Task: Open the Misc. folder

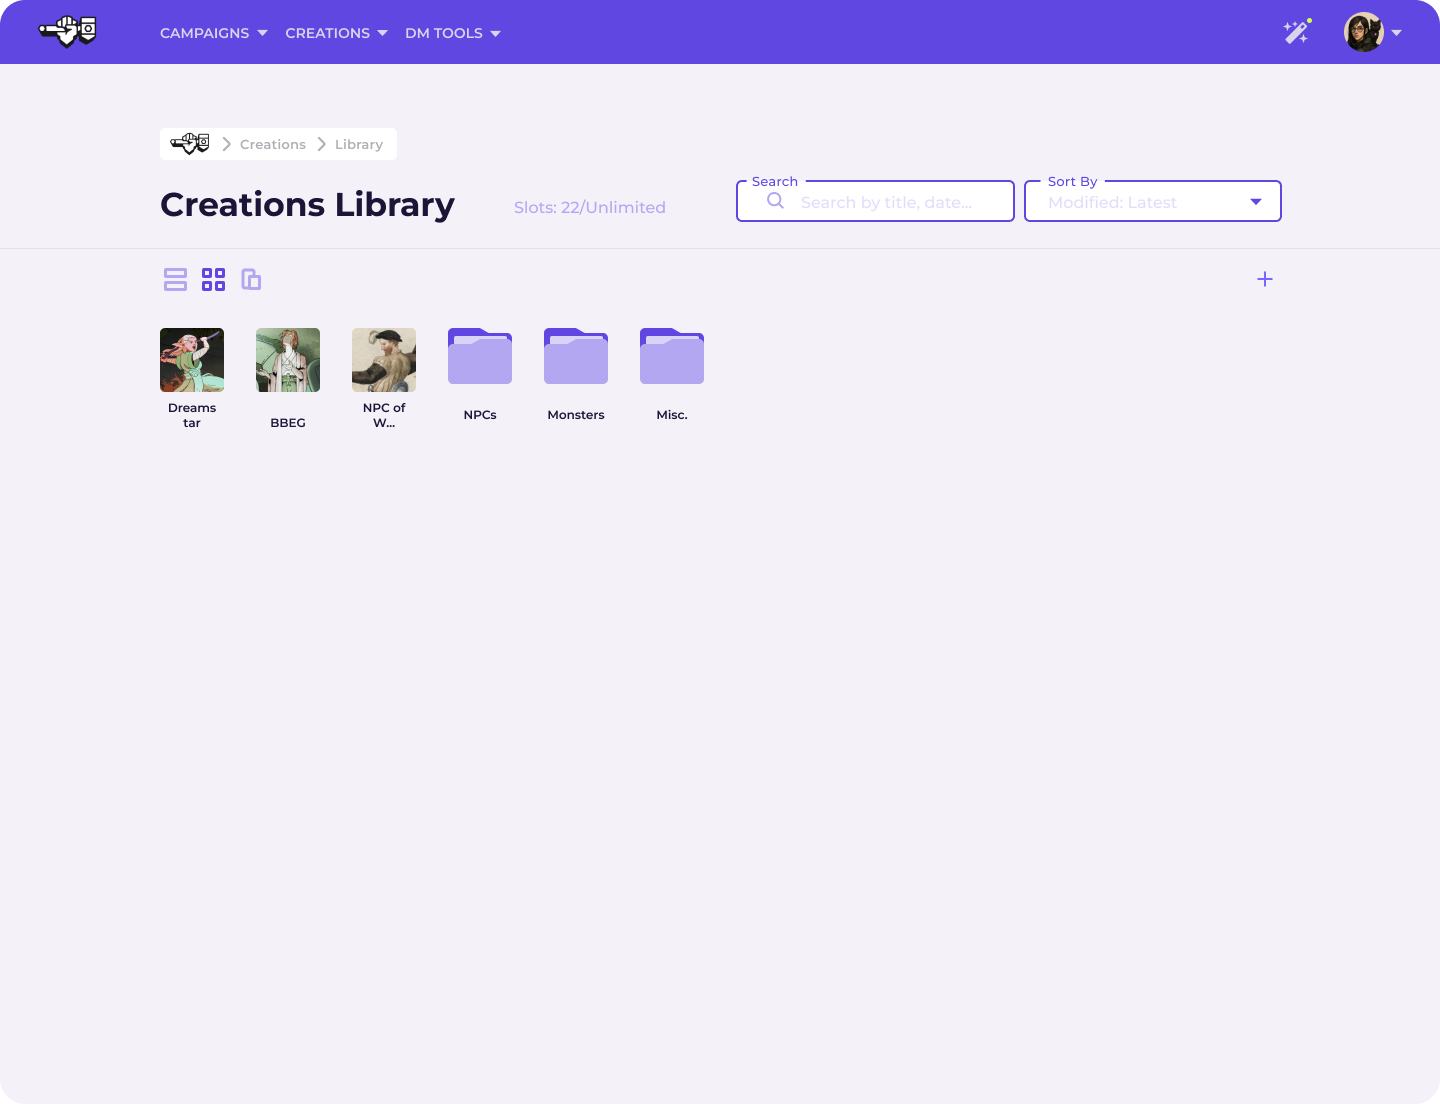Action: click(x=672, y=357)
